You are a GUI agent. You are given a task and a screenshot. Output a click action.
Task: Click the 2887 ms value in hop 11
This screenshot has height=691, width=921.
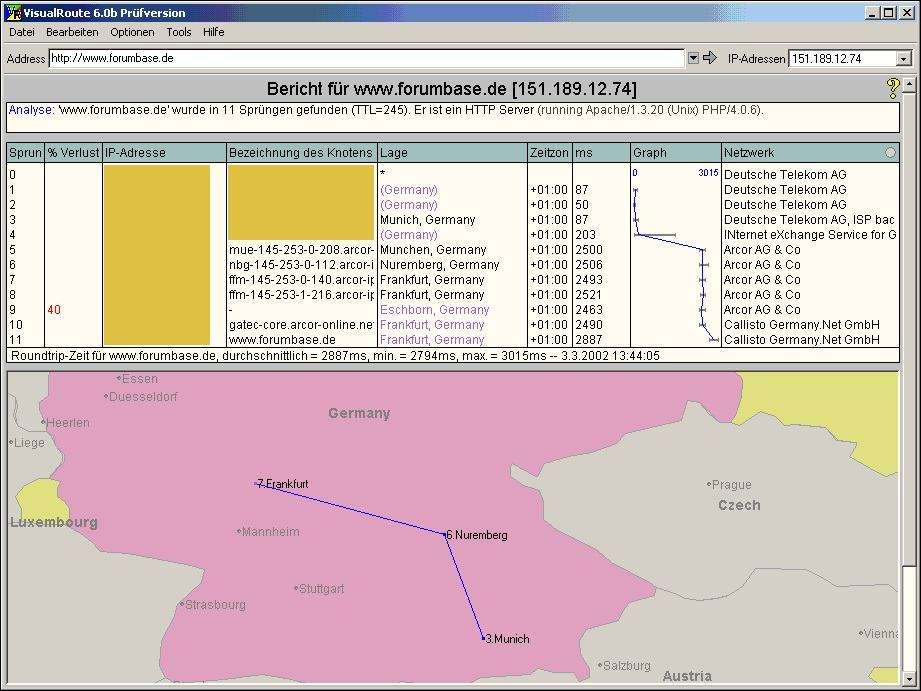point(589,340)
